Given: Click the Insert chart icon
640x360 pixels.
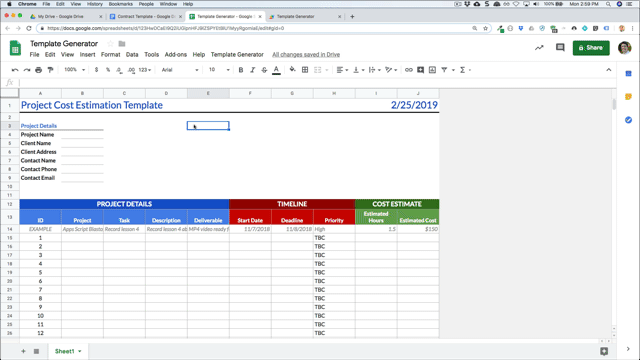Looking at the screenshot, I should click(x=432, y=70).
